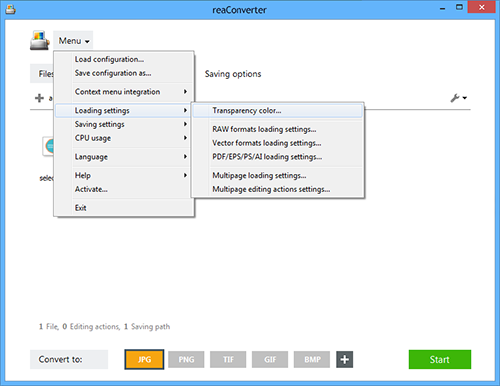Choose Load configuration... menu entry
This screenshot has width=500, height=386.
coord(124,59)
